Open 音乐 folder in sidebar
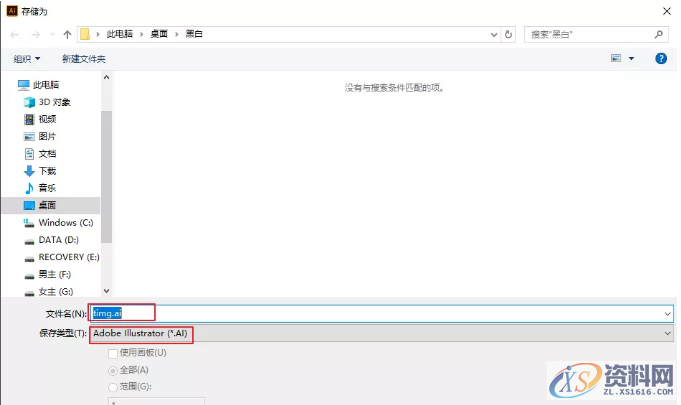Viewport: 681px width, 405px height. pyautogui.click(x=40, y=188)
